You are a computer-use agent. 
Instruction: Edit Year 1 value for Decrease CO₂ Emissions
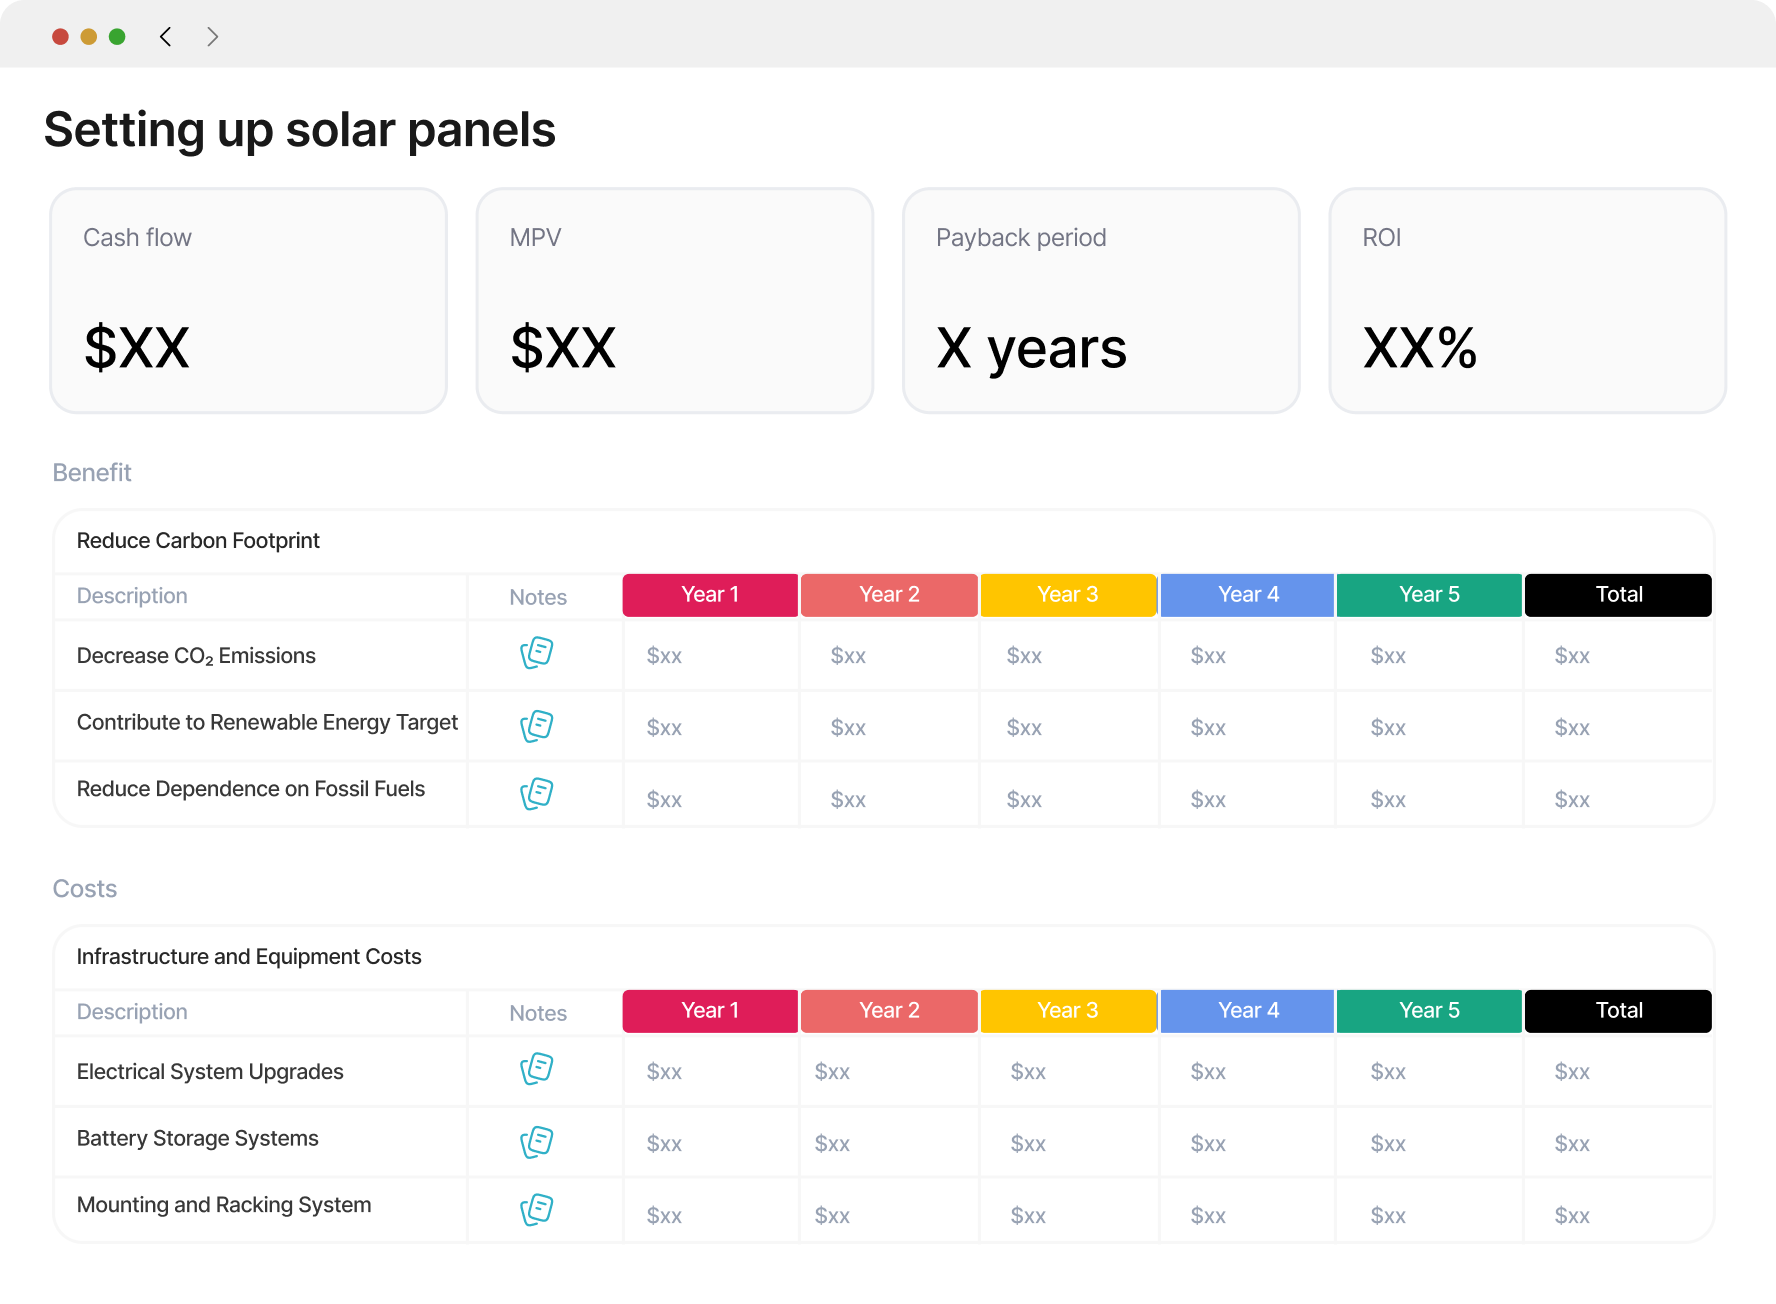(x=664, y=656)
